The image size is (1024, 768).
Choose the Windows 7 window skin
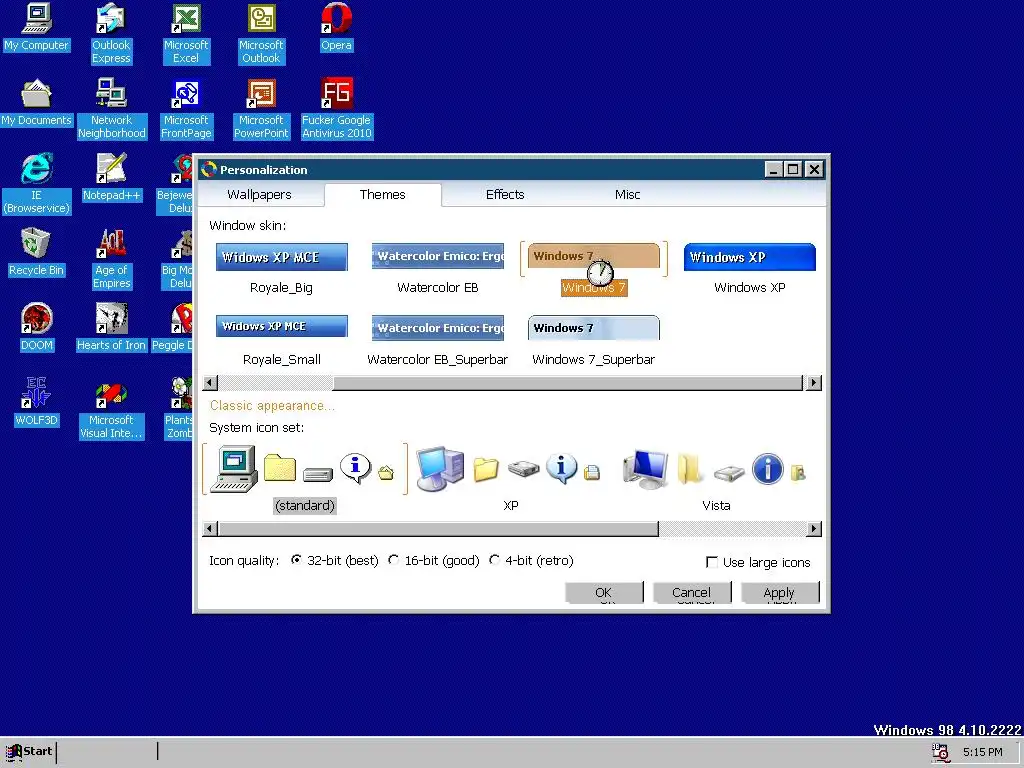coord(594,269)
